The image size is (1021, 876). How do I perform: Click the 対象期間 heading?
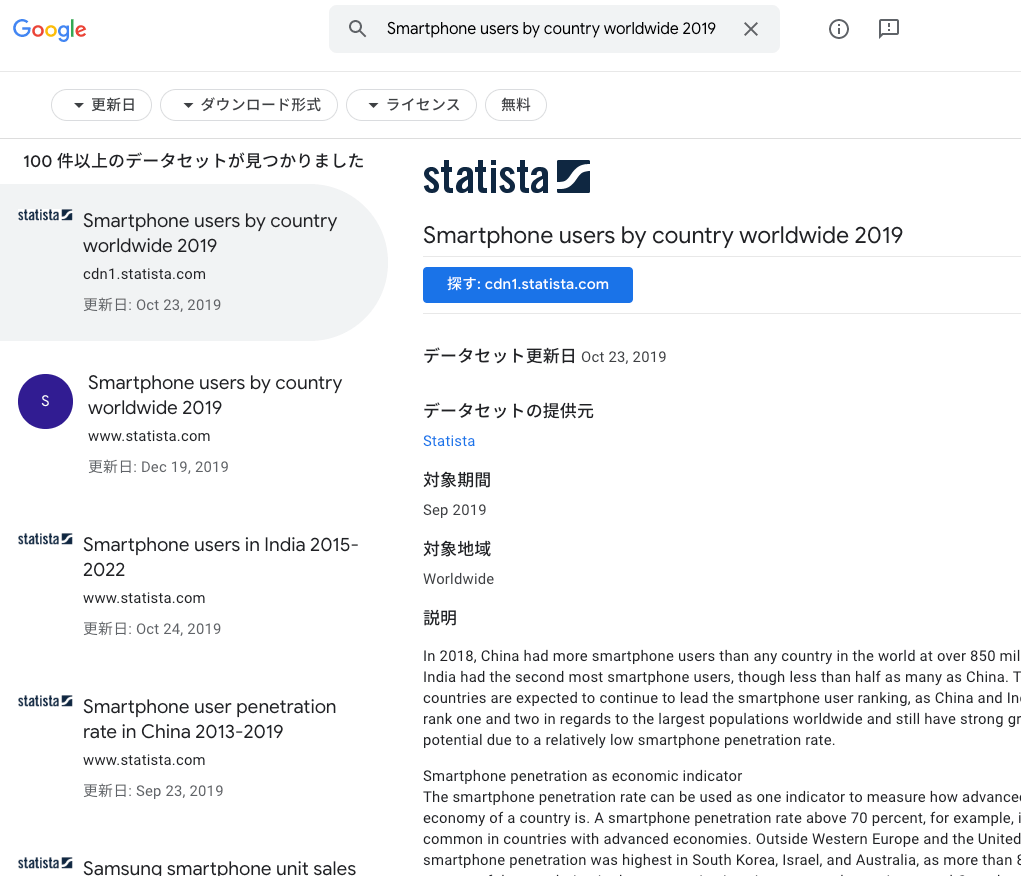point(457,480)
